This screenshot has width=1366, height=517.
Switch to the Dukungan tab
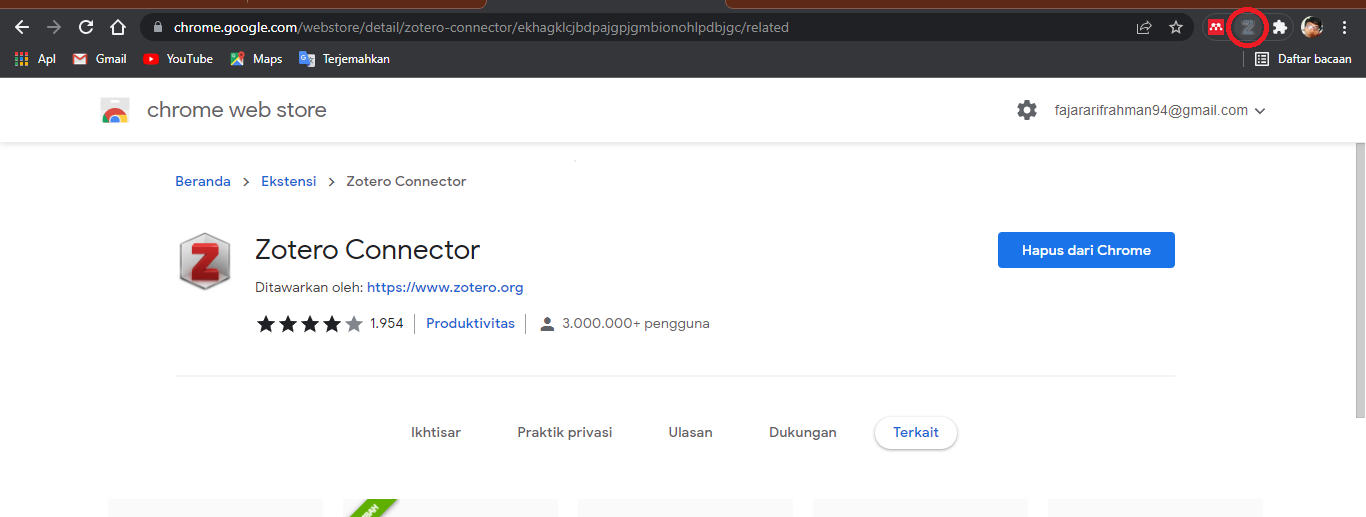coord(803,433)
